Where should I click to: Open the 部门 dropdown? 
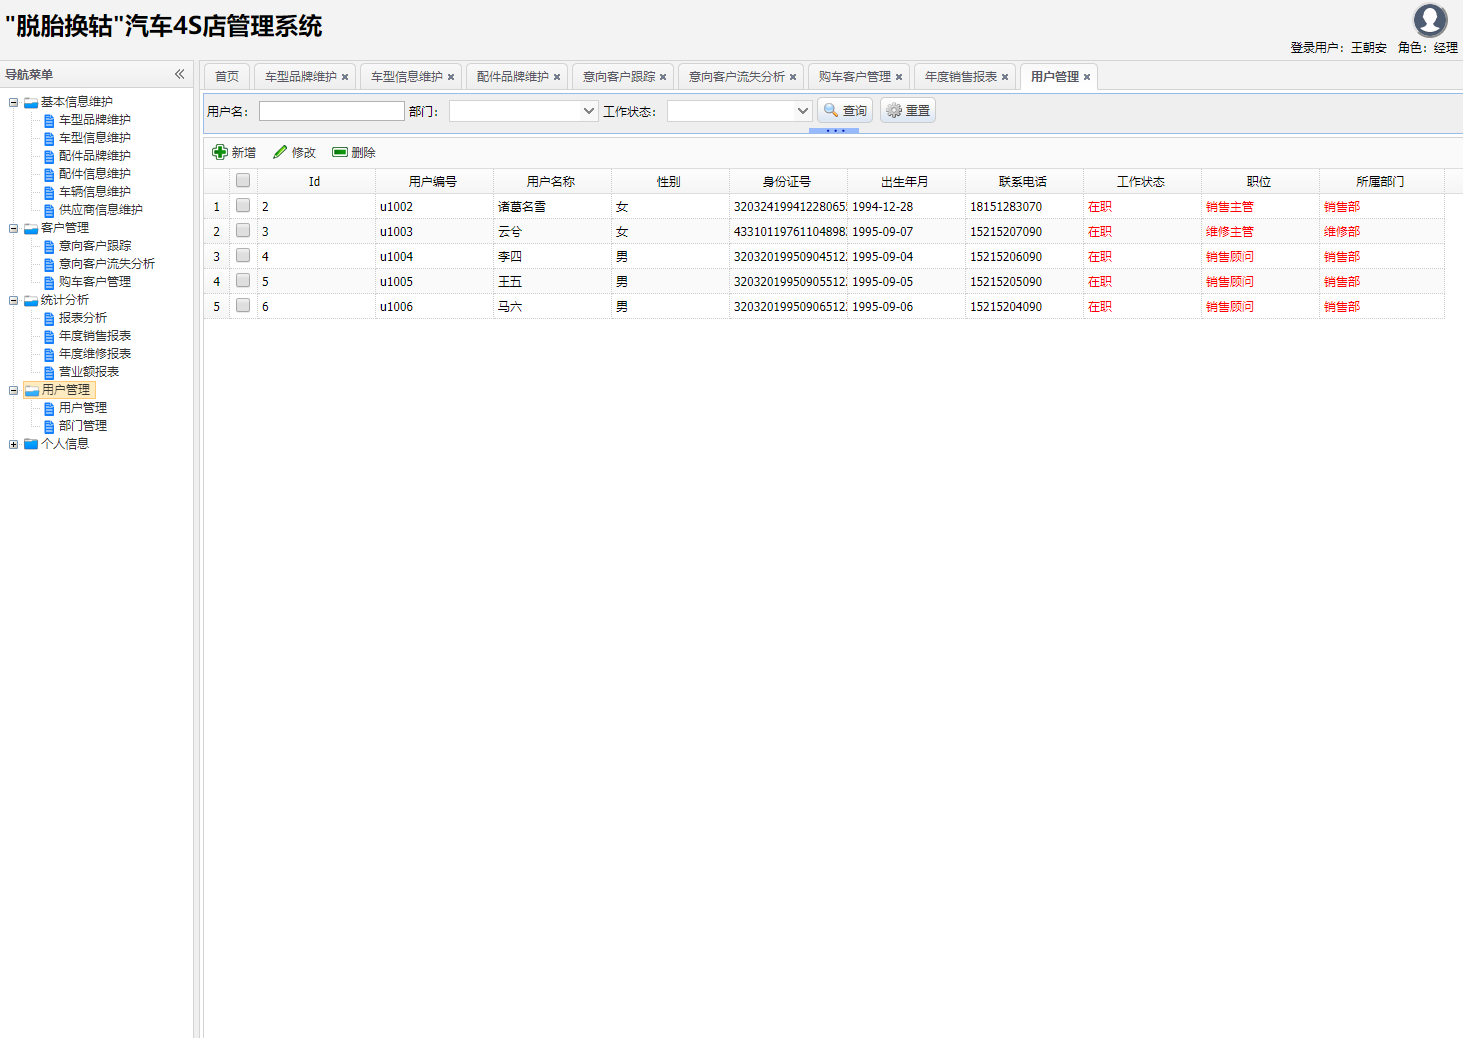(589, 111)
